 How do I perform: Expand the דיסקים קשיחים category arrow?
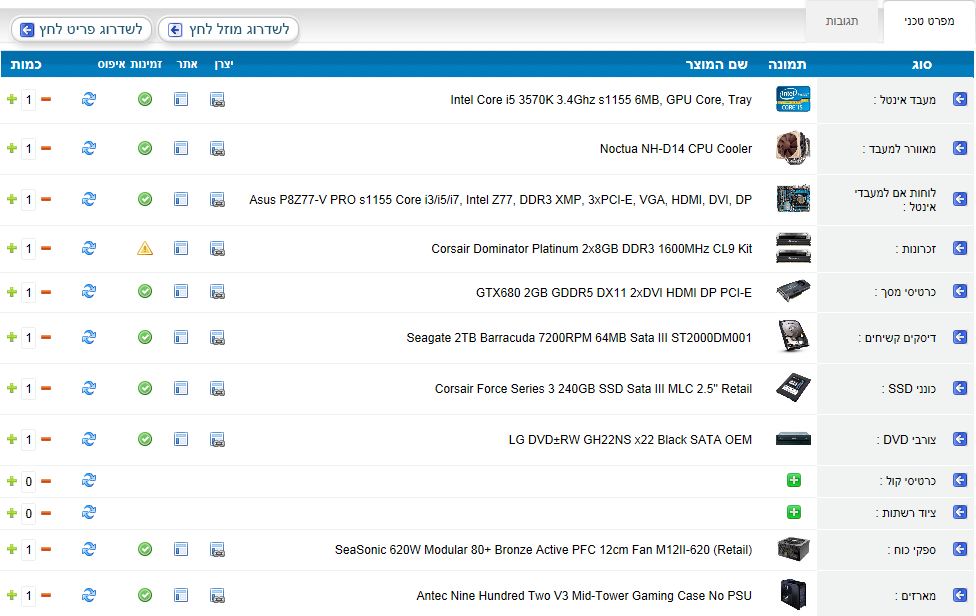coord(960,337)
